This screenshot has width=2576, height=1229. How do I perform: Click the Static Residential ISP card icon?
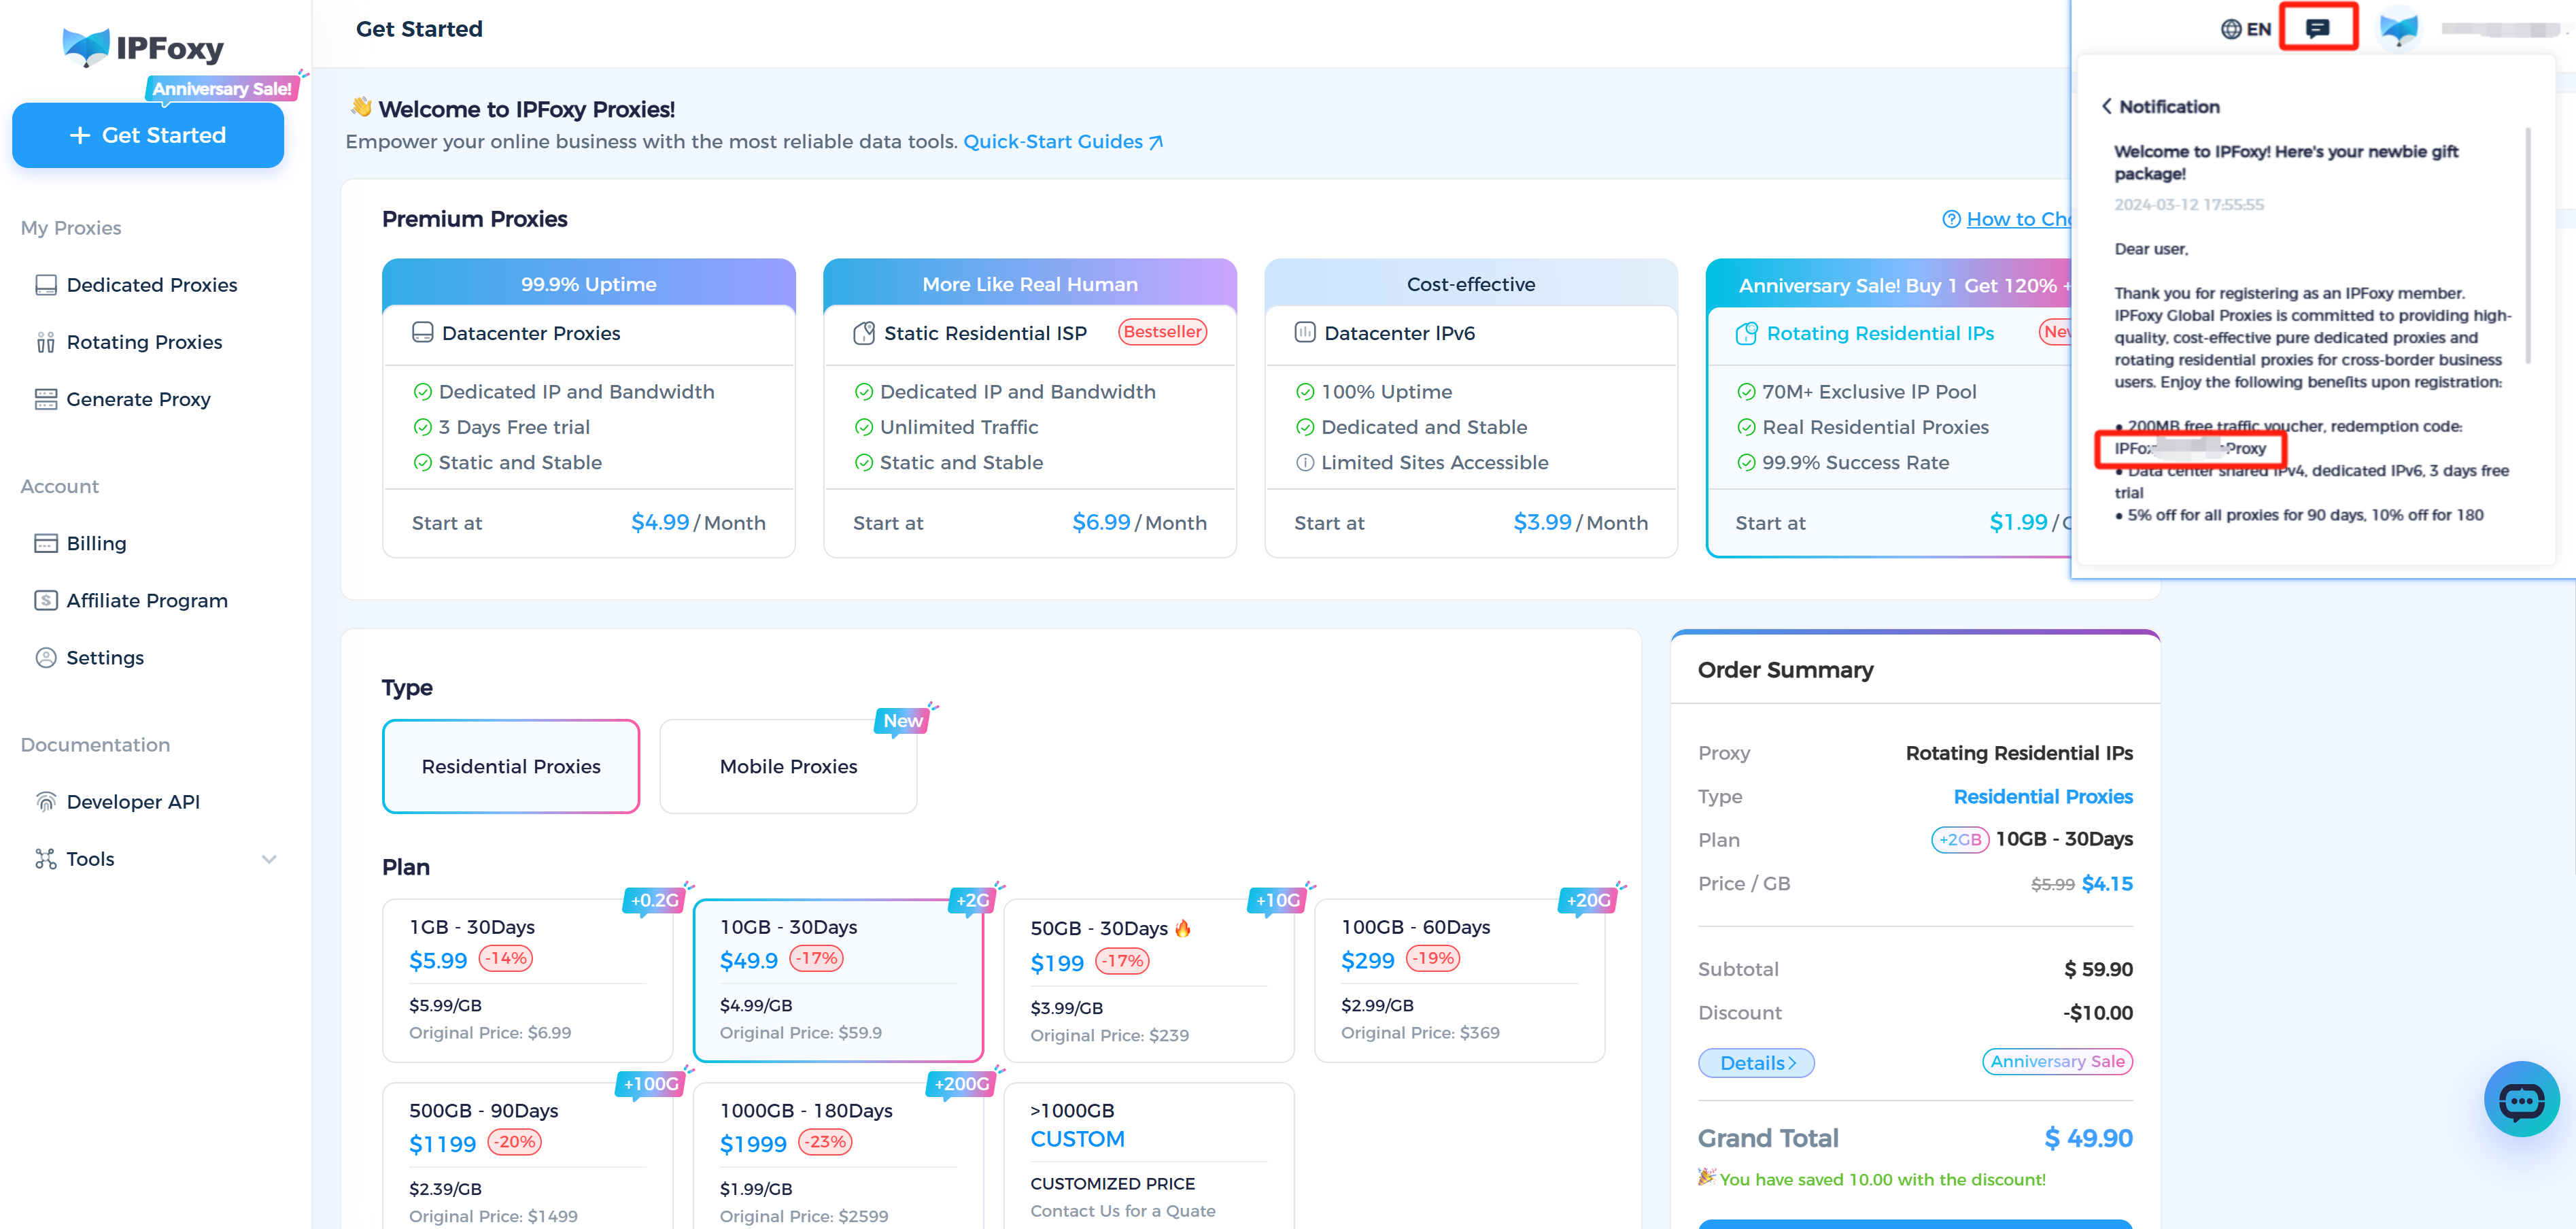tap(864, 332)
